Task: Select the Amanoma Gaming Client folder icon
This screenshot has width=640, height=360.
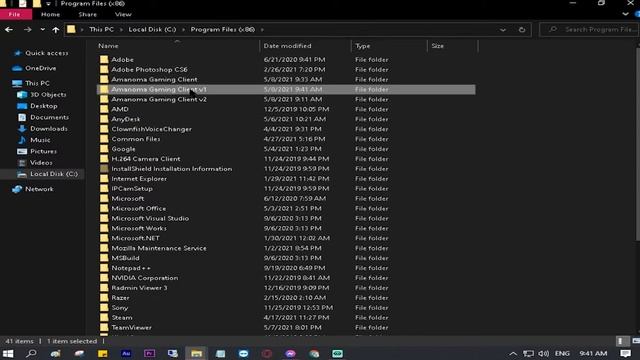Action: (x=104, y=79)
